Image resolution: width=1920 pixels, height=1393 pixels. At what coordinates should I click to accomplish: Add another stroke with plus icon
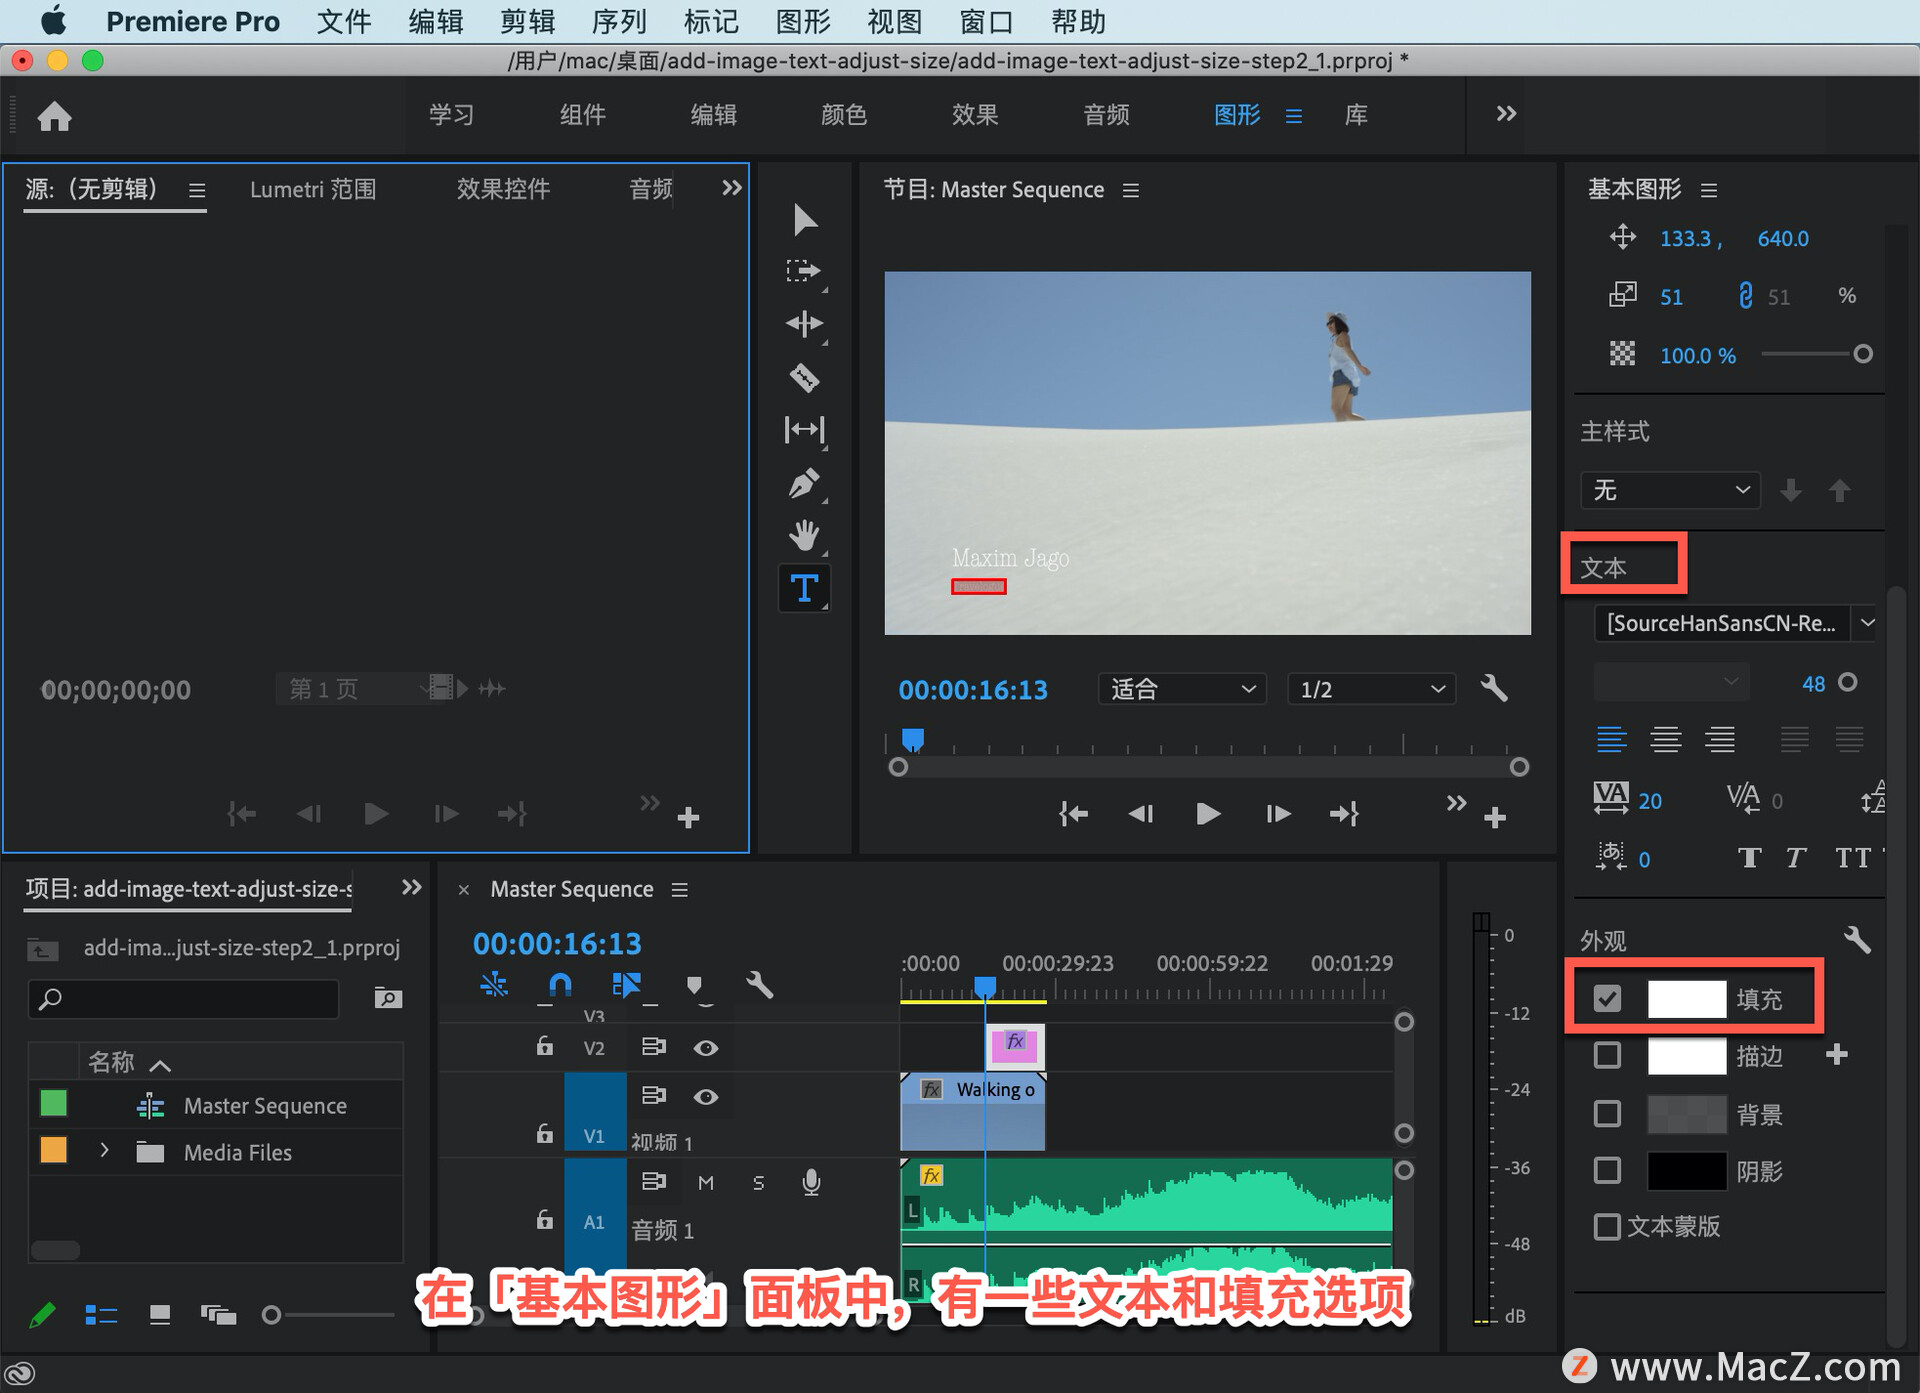pos(1837,1054)
